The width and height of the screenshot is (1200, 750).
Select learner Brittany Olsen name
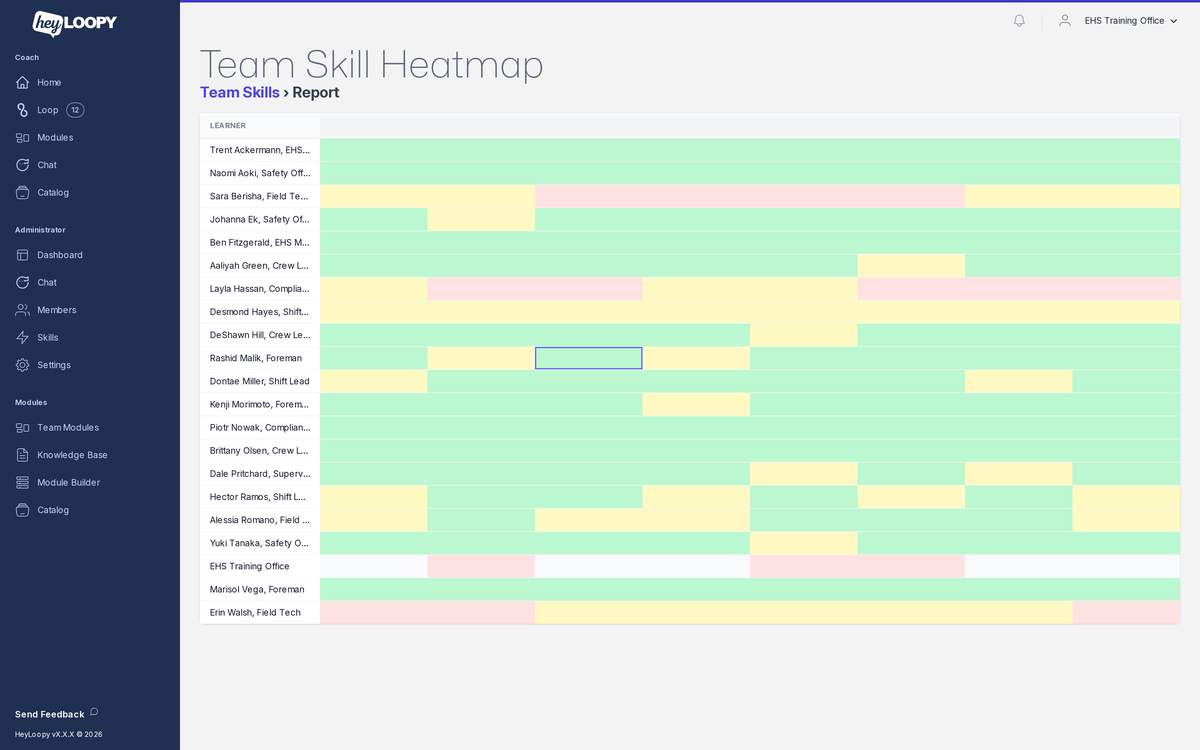point(260,450)
